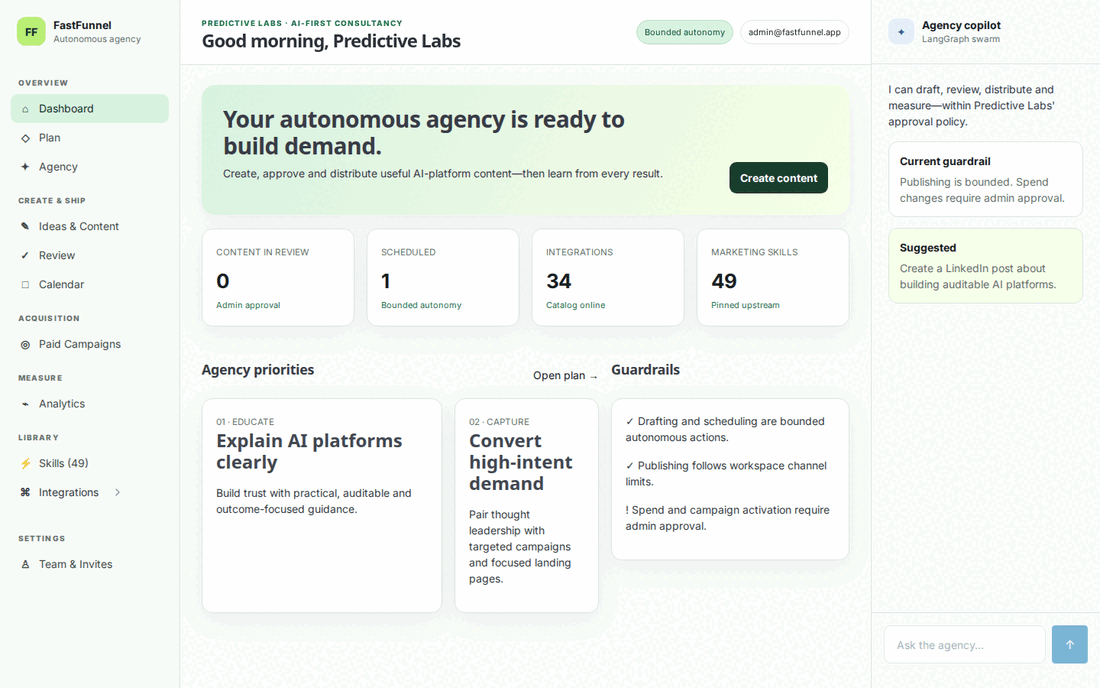
Task: Click the Dashboard home icon
Action: 25,109
